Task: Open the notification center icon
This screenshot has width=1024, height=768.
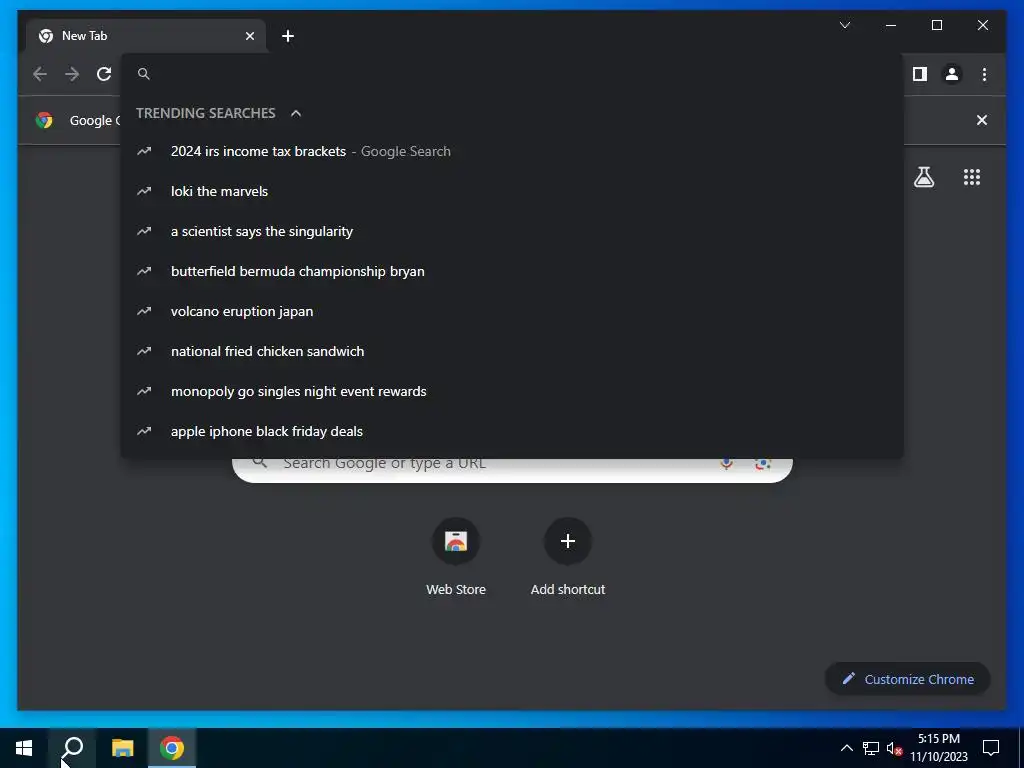Action: [x=991, y=748]
